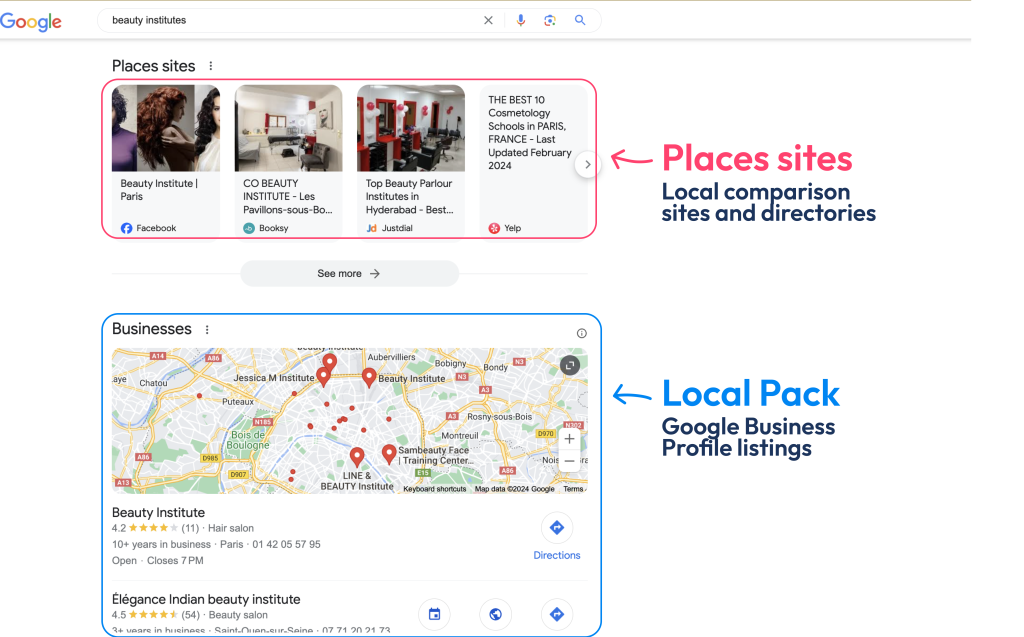Open the Beauty Institute | Paris card image
1024x637 pixels.
(166, 128)
